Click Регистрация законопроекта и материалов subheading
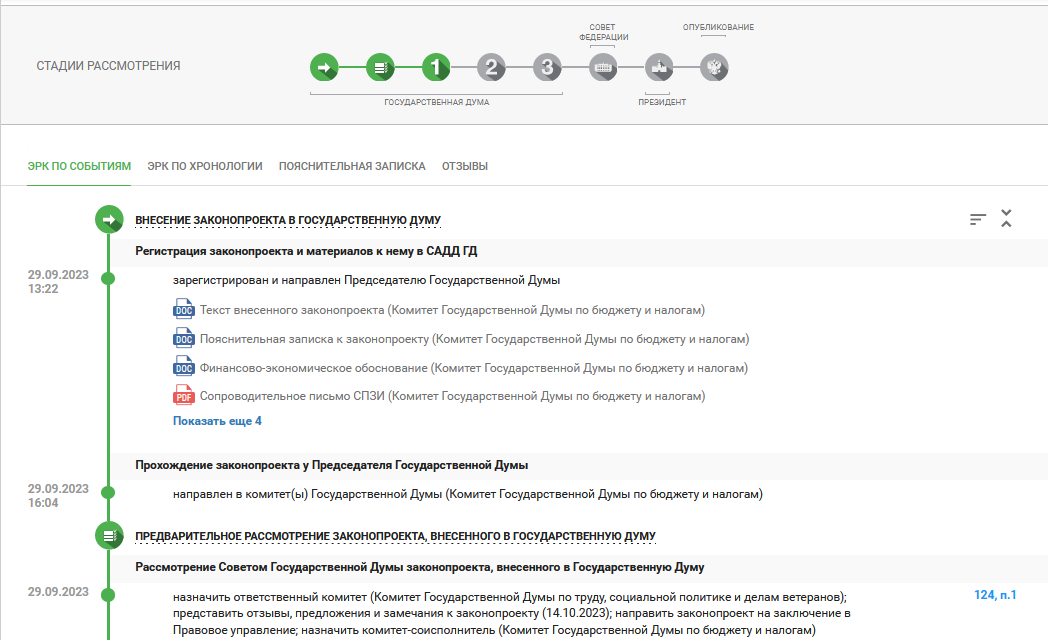Image resolution: width=1048 pixels, height=640 pixels. (306, 251)
